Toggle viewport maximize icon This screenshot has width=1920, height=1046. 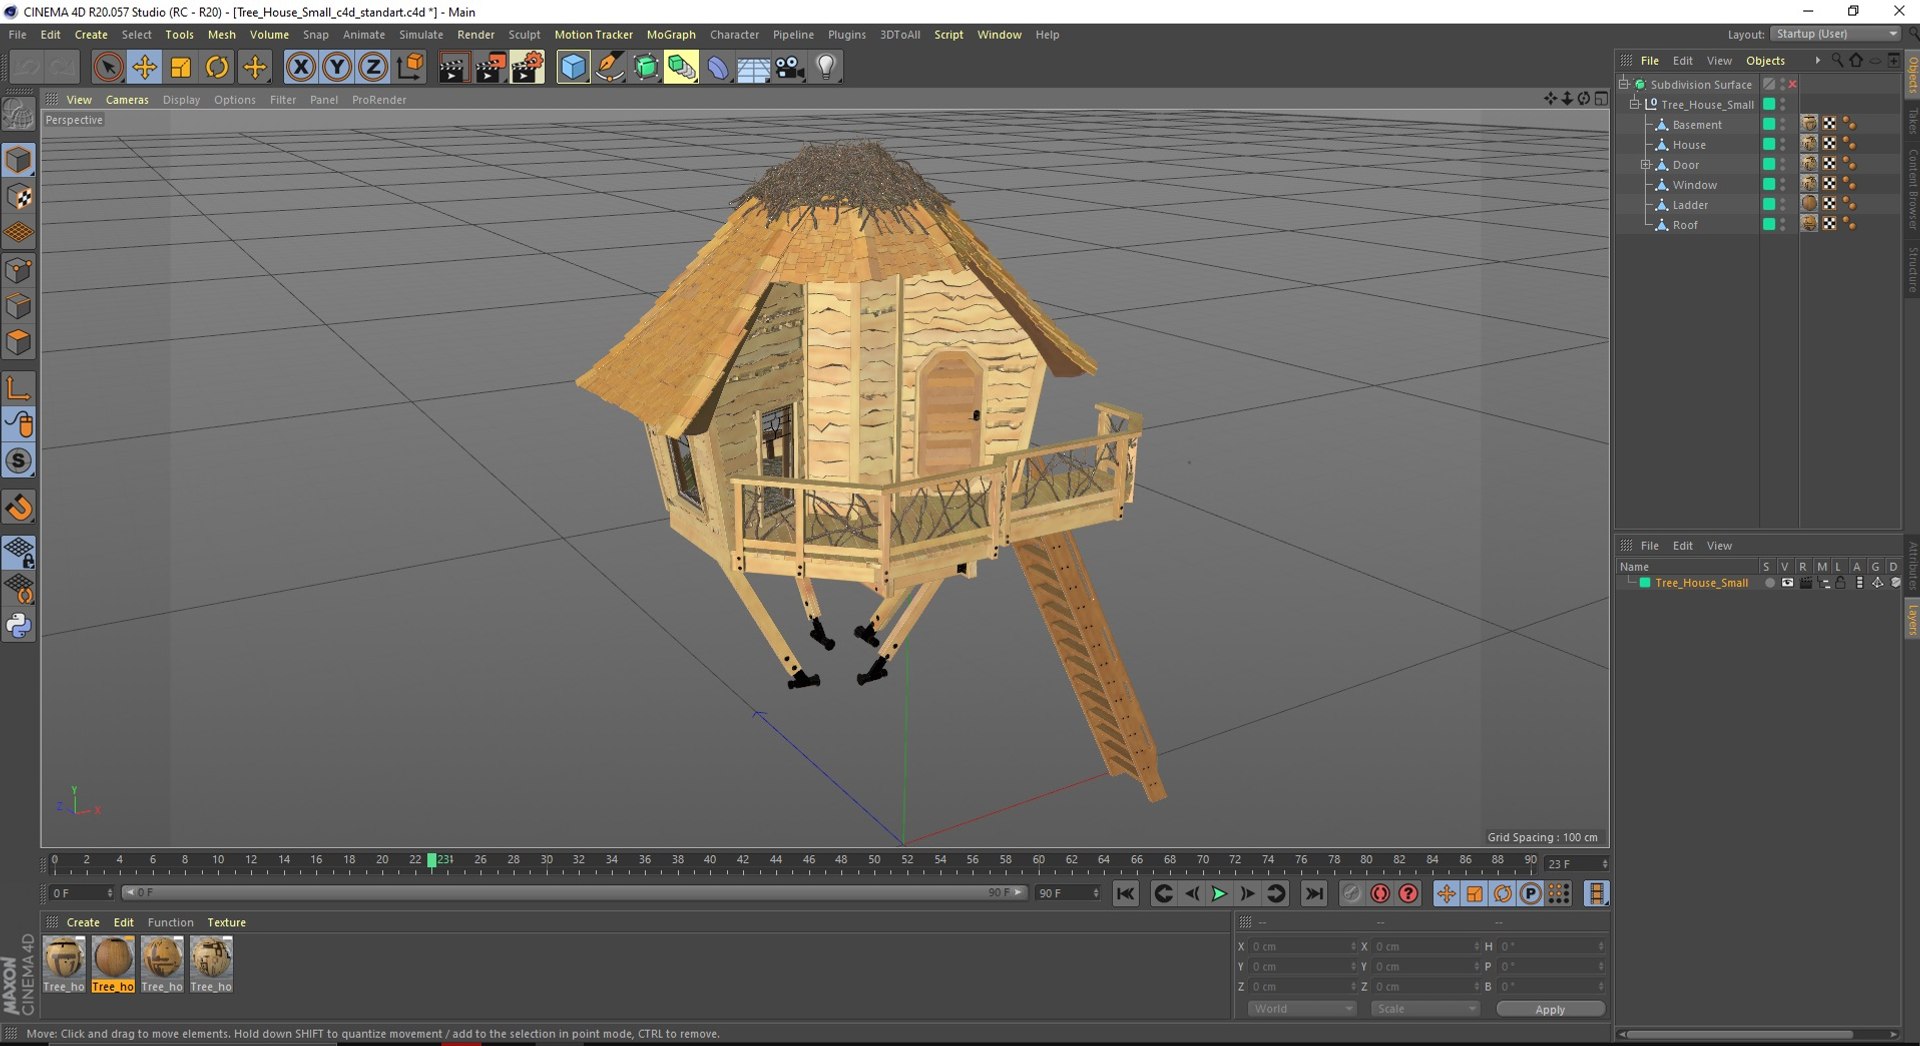point(1602,99)
